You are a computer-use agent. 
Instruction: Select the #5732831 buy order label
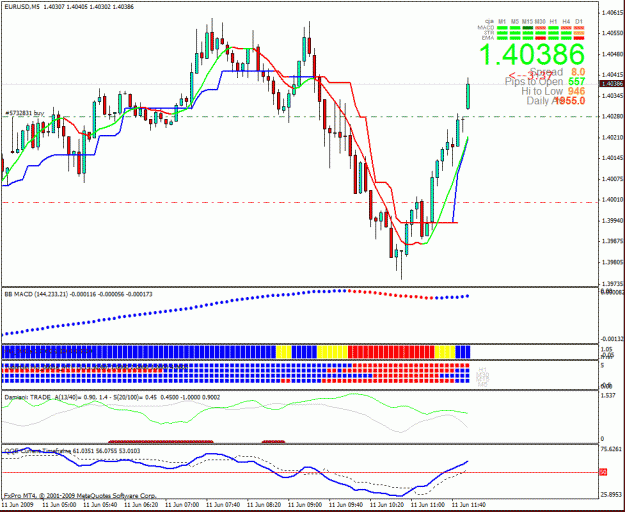click(24, 113)
